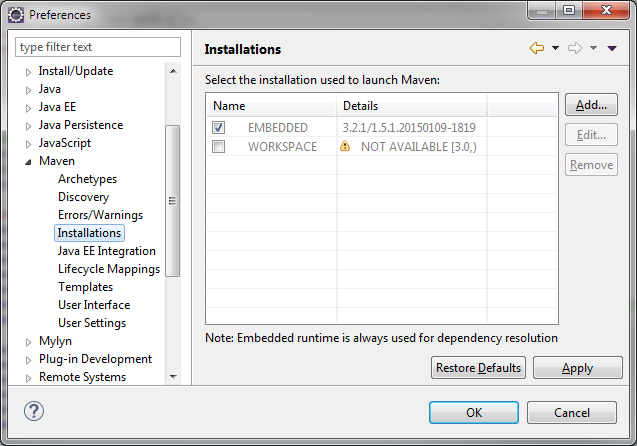
Task: Open the User Settings preference page
Action: [92, 323]
